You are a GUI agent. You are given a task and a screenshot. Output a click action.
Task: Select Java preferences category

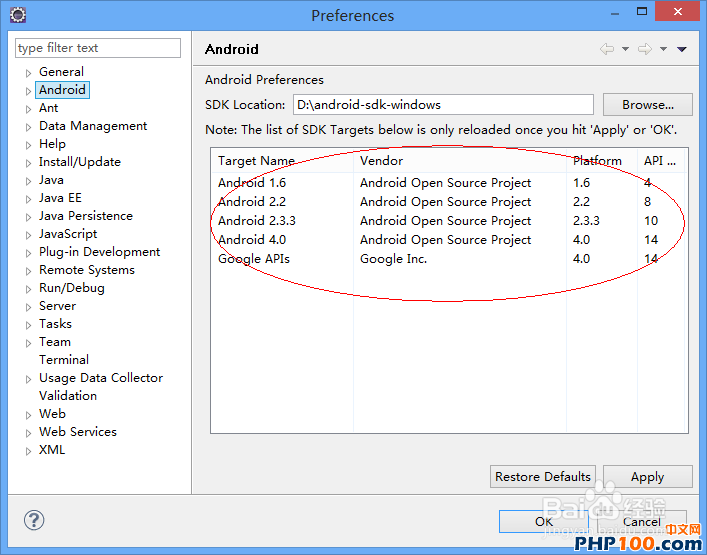coord(51,180)
